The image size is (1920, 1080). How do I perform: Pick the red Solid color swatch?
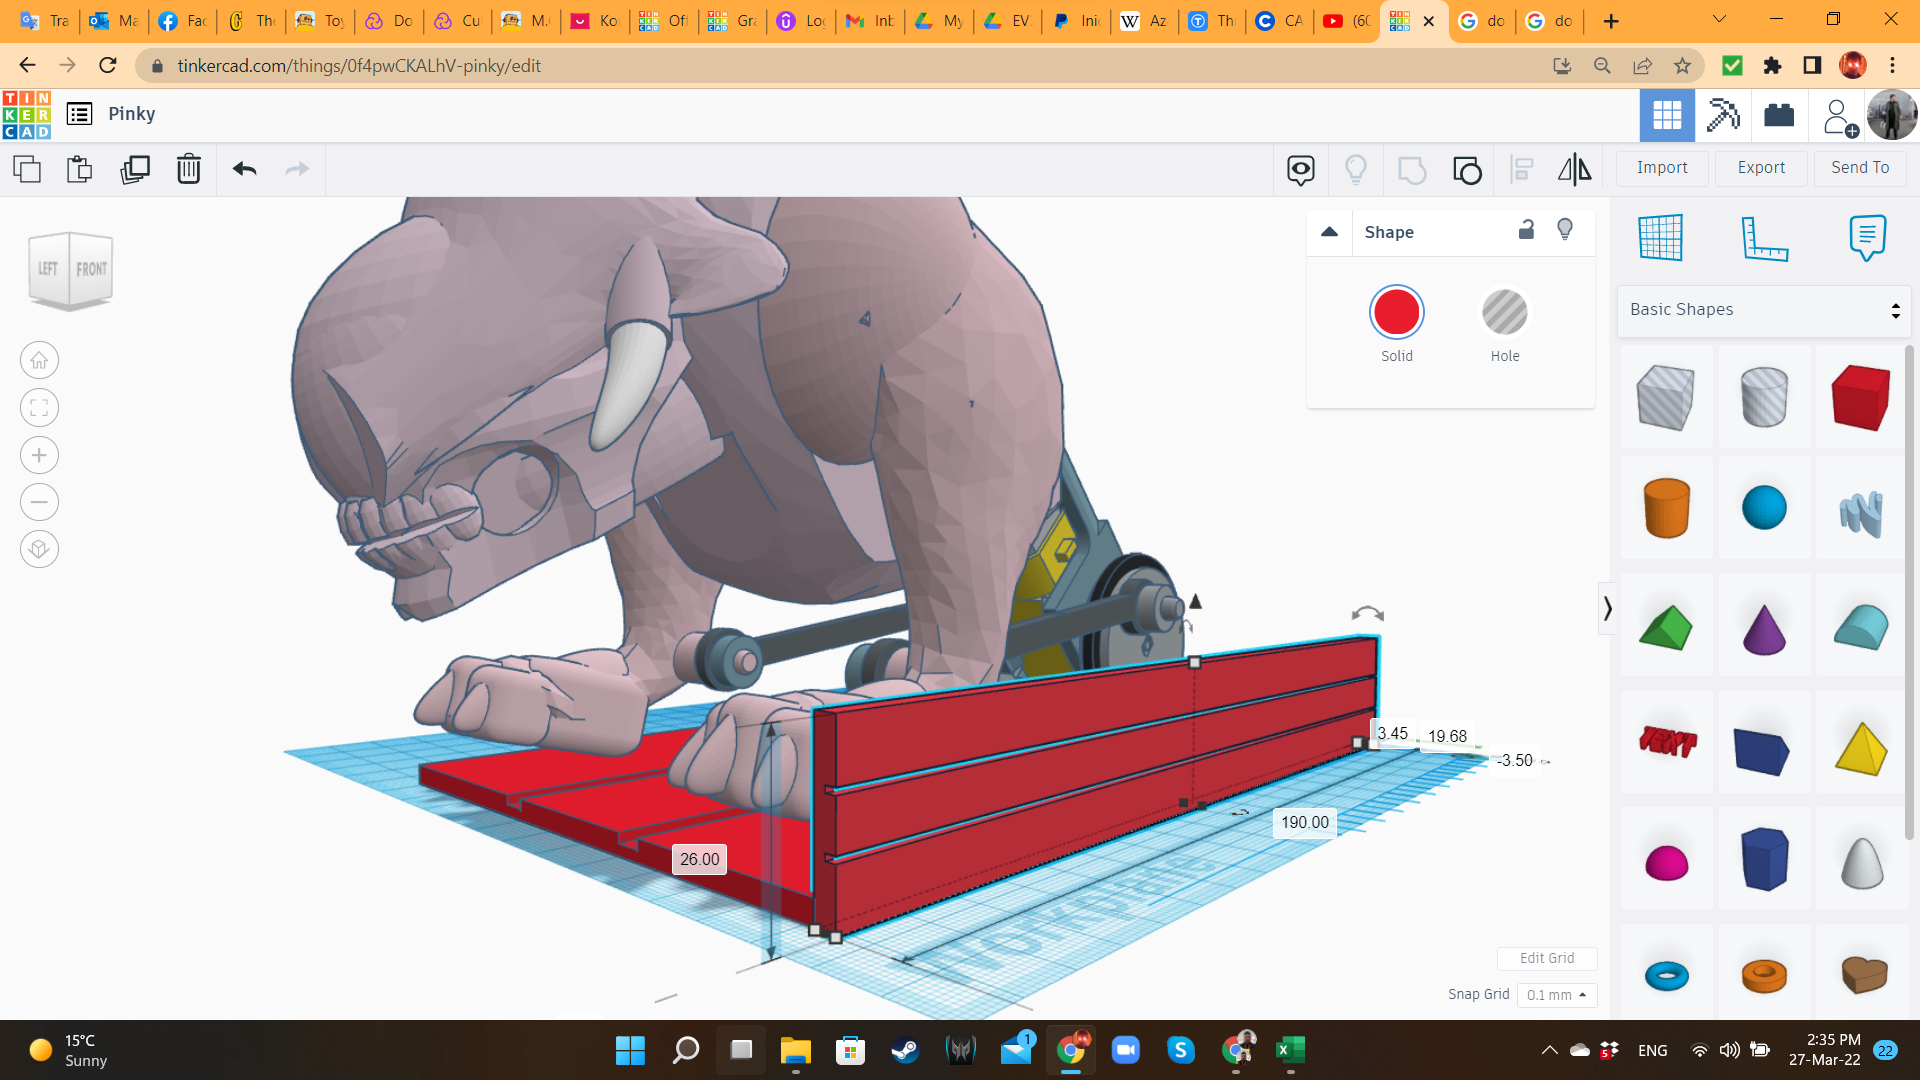point(1396,313)
